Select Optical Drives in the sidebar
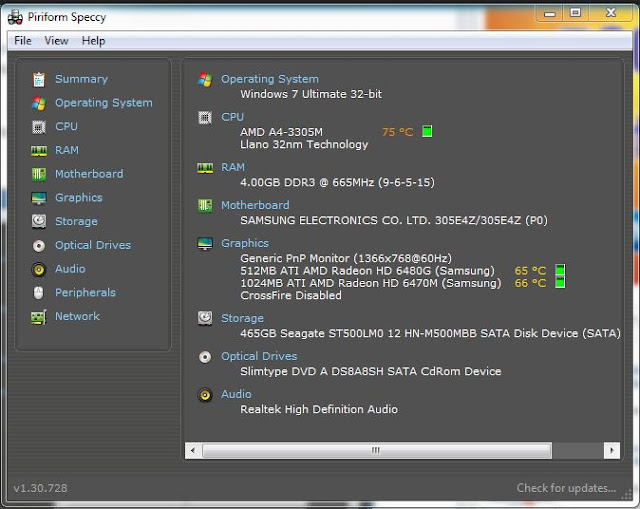 point(93,245)
